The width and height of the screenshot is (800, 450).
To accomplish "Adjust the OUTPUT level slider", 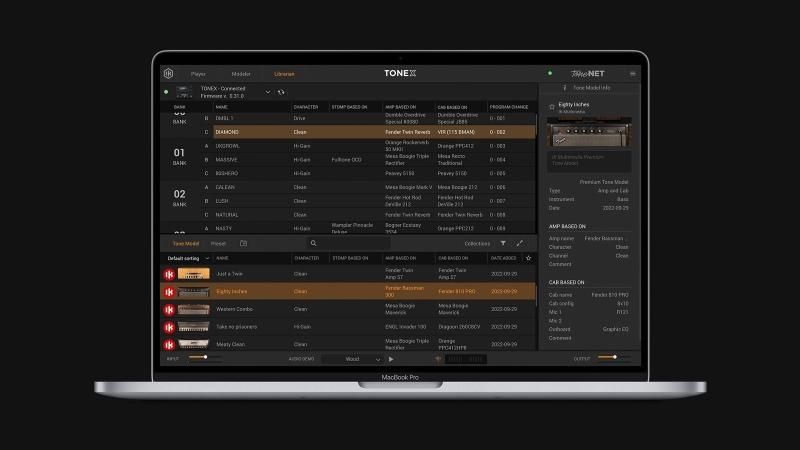I will [x=614, y=357].
